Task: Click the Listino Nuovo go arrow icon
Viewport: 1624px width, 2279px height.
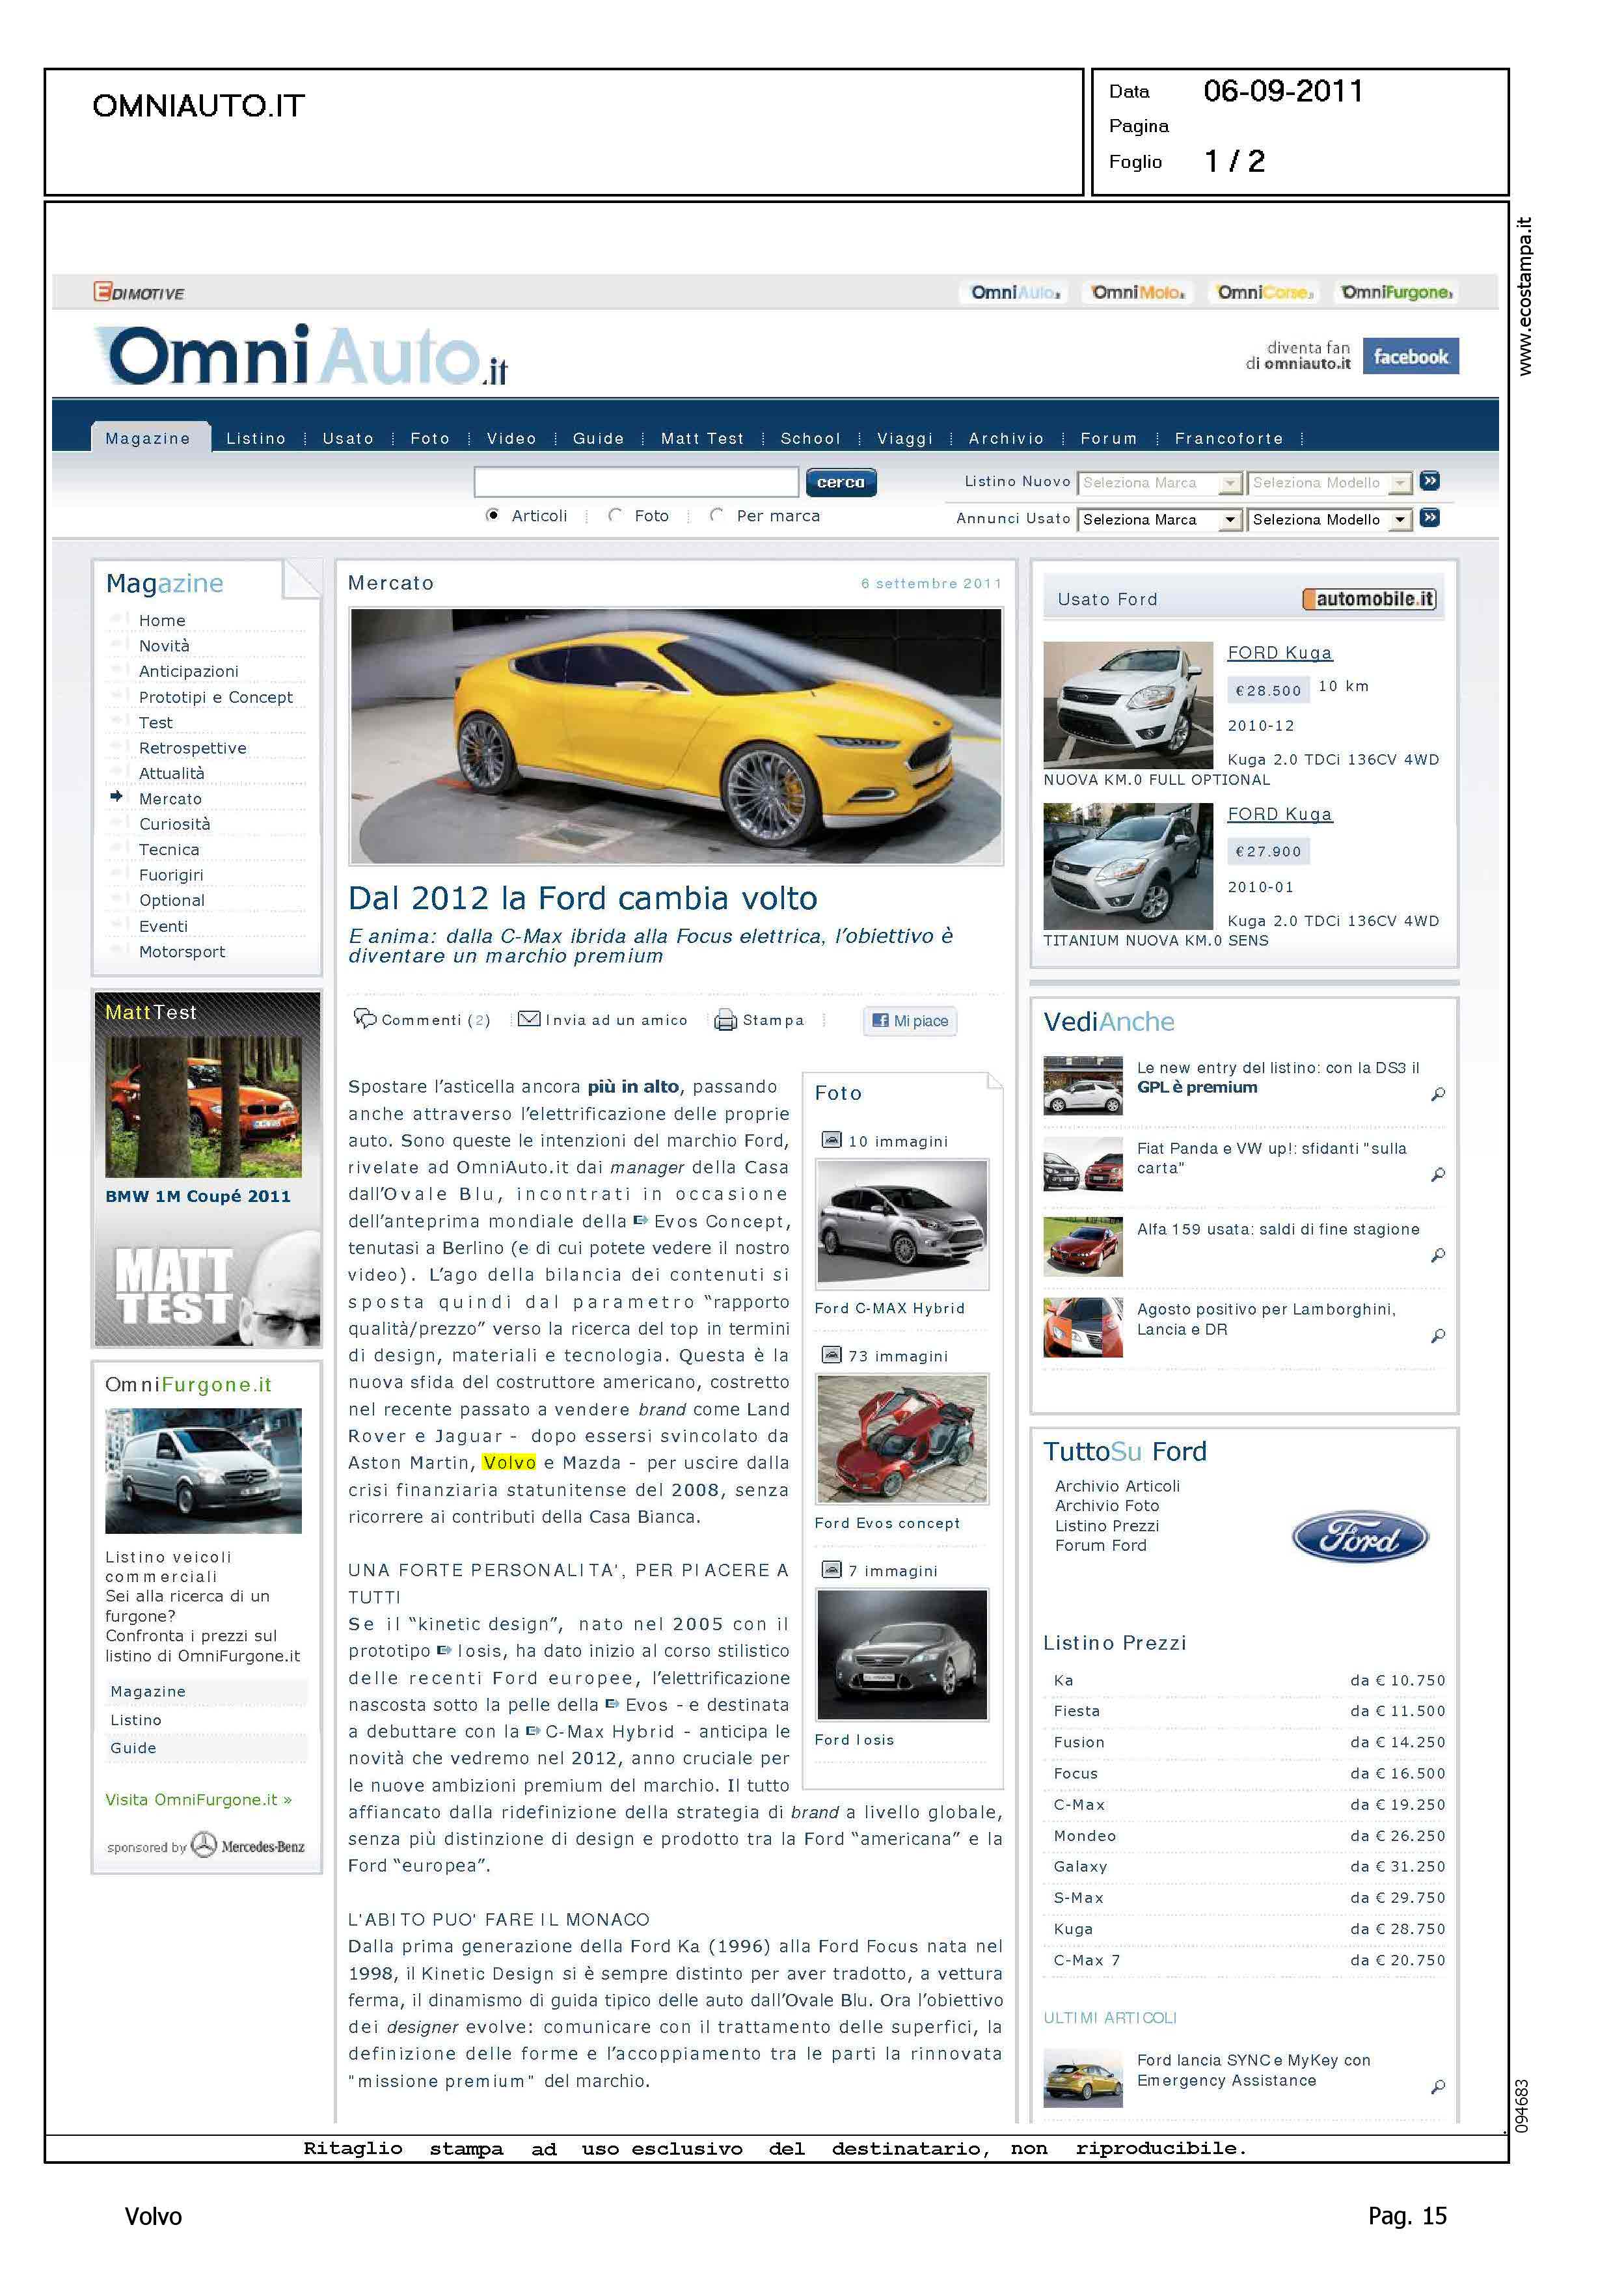Action: [1430, 481]
